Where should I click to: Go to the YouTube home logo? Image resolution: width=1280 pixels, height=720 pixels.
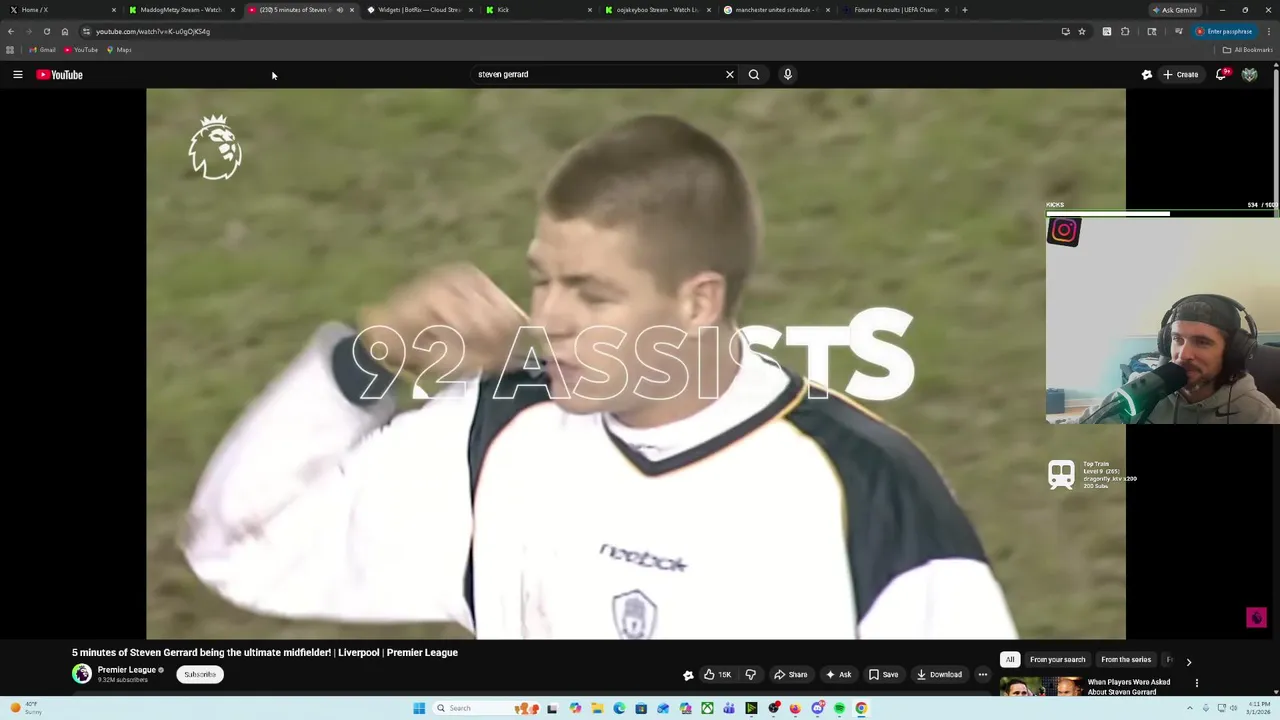coord(60,75)
